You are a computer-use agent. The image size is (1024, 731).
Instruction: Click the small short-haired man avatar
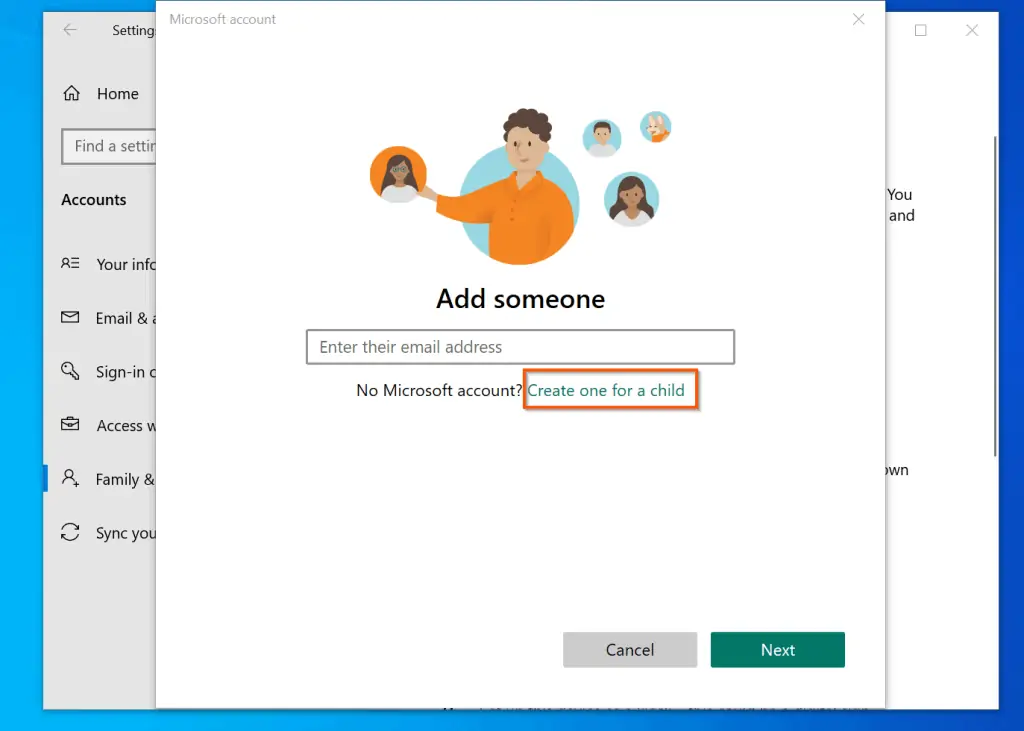pyautogui.click(x=601, y=138)
